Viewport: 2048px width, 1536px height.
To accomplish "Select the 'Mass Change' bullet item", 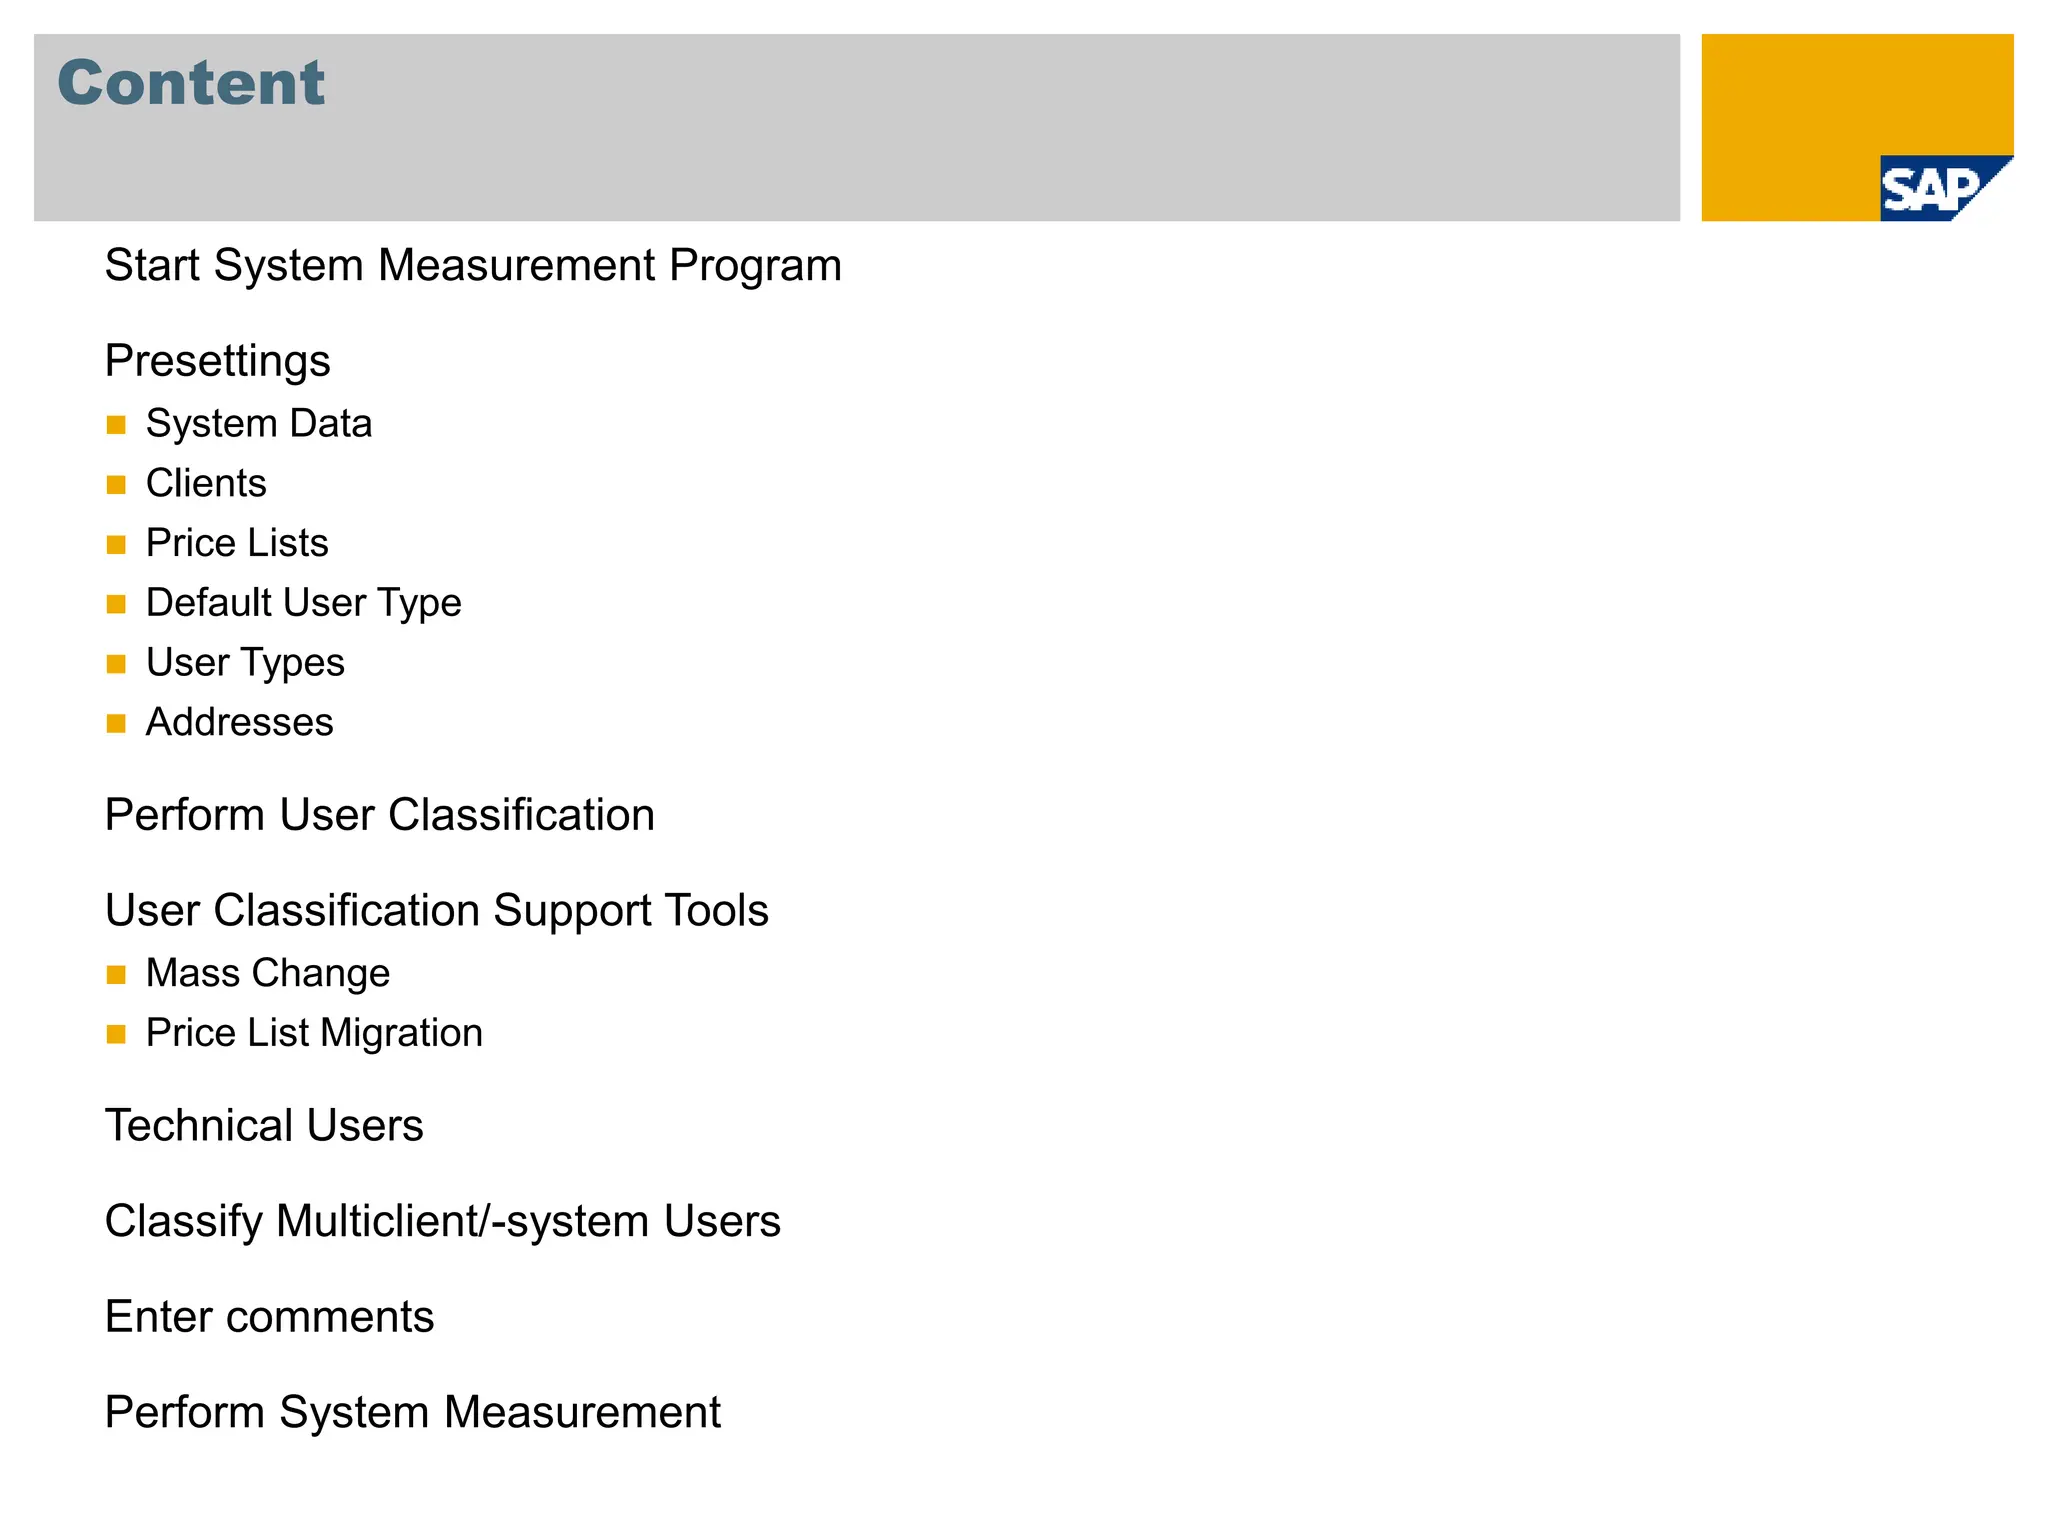I will coord(268,974).
